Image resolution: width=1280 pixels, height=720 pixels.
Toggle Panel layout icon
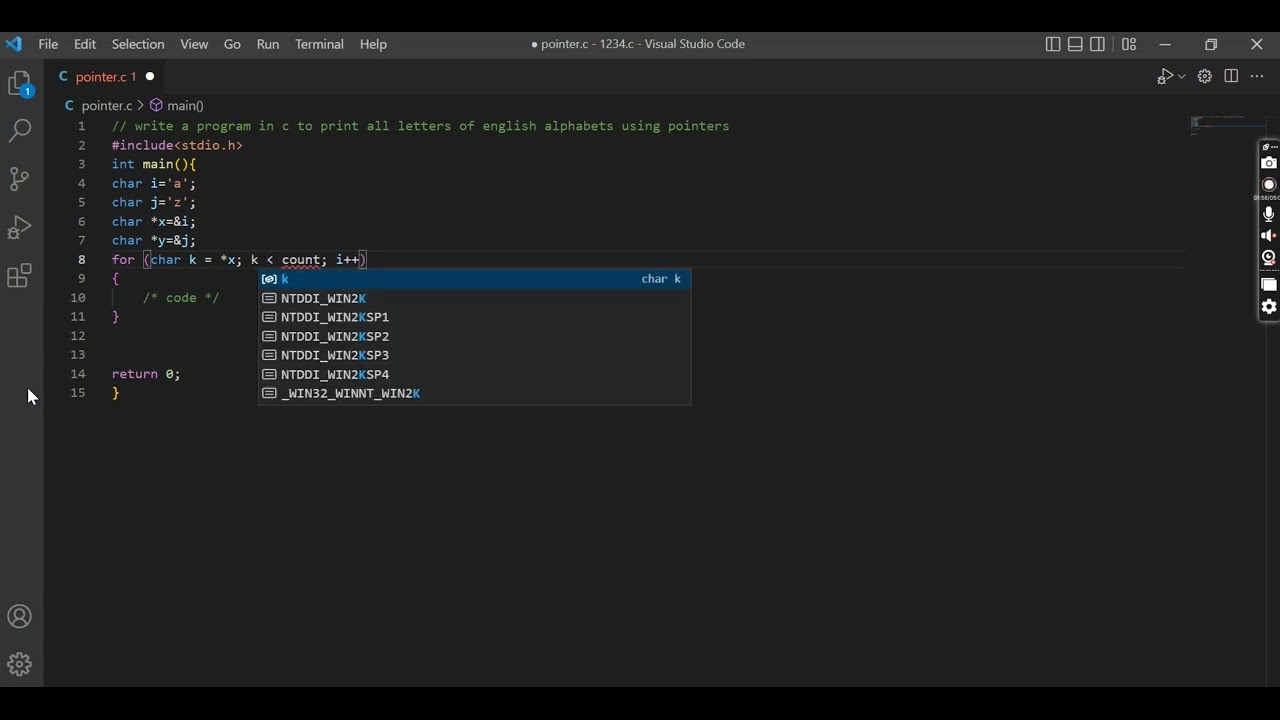pyautogui.click(x=1076, y=44)
